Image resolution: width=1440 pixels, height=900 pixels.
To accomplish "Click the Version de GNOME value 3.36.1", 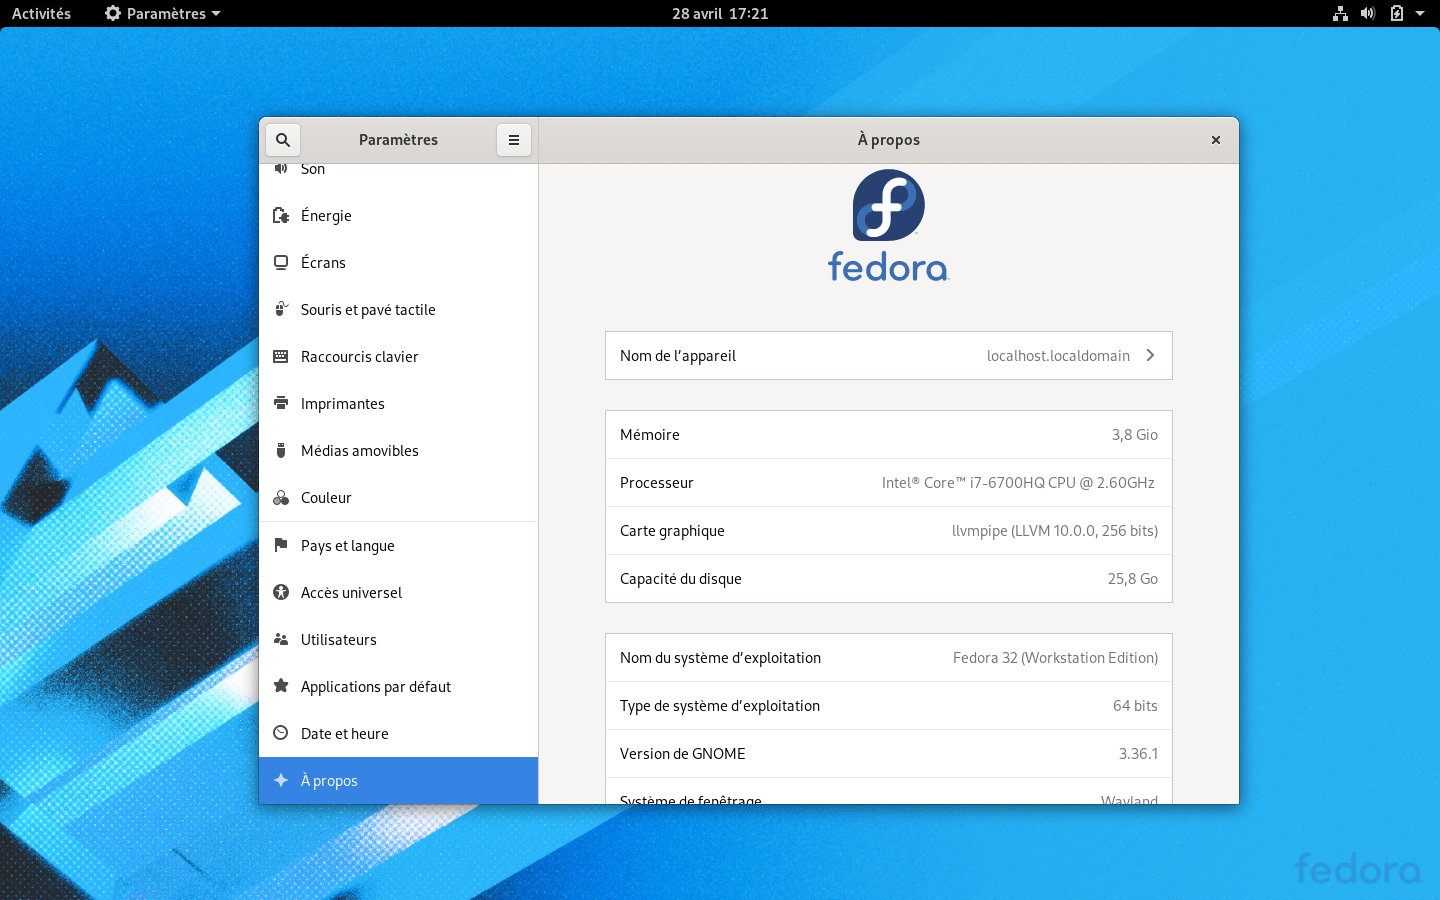I will 1138,754.
